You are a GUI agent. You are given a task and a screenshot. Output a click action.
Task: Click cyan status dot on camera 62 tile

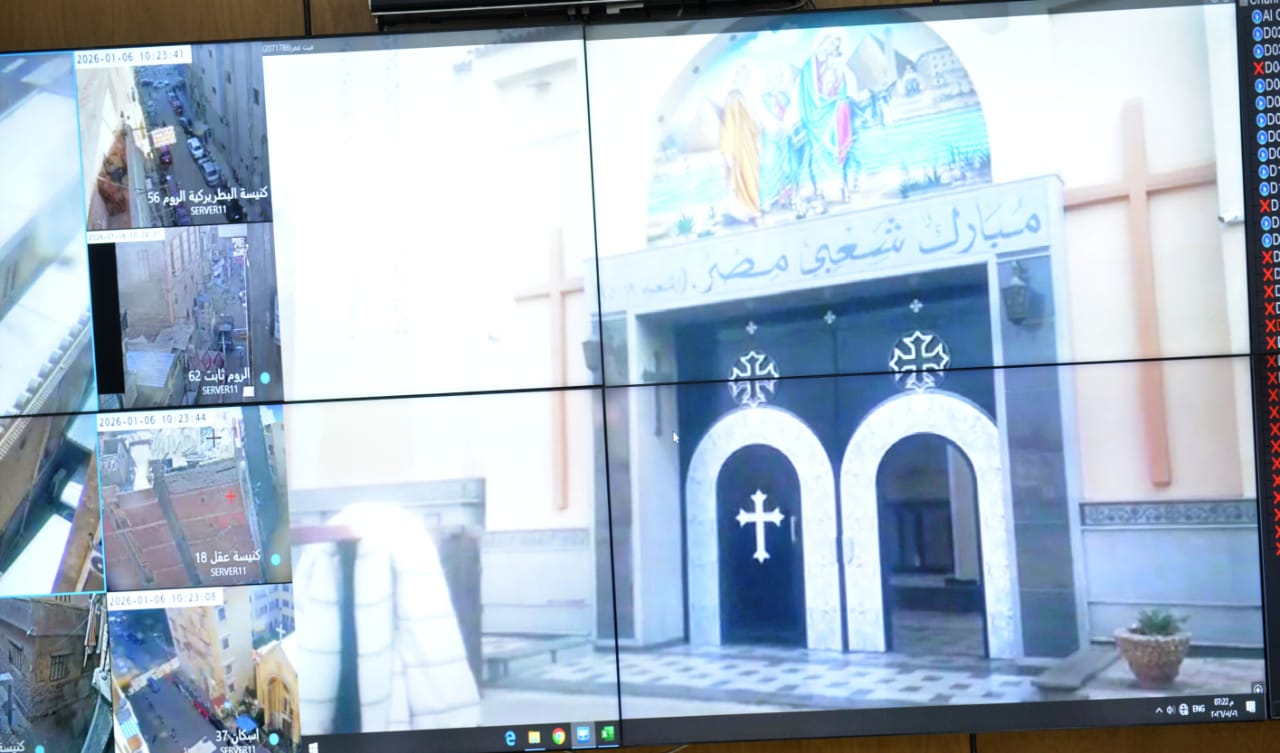(265, 378)
